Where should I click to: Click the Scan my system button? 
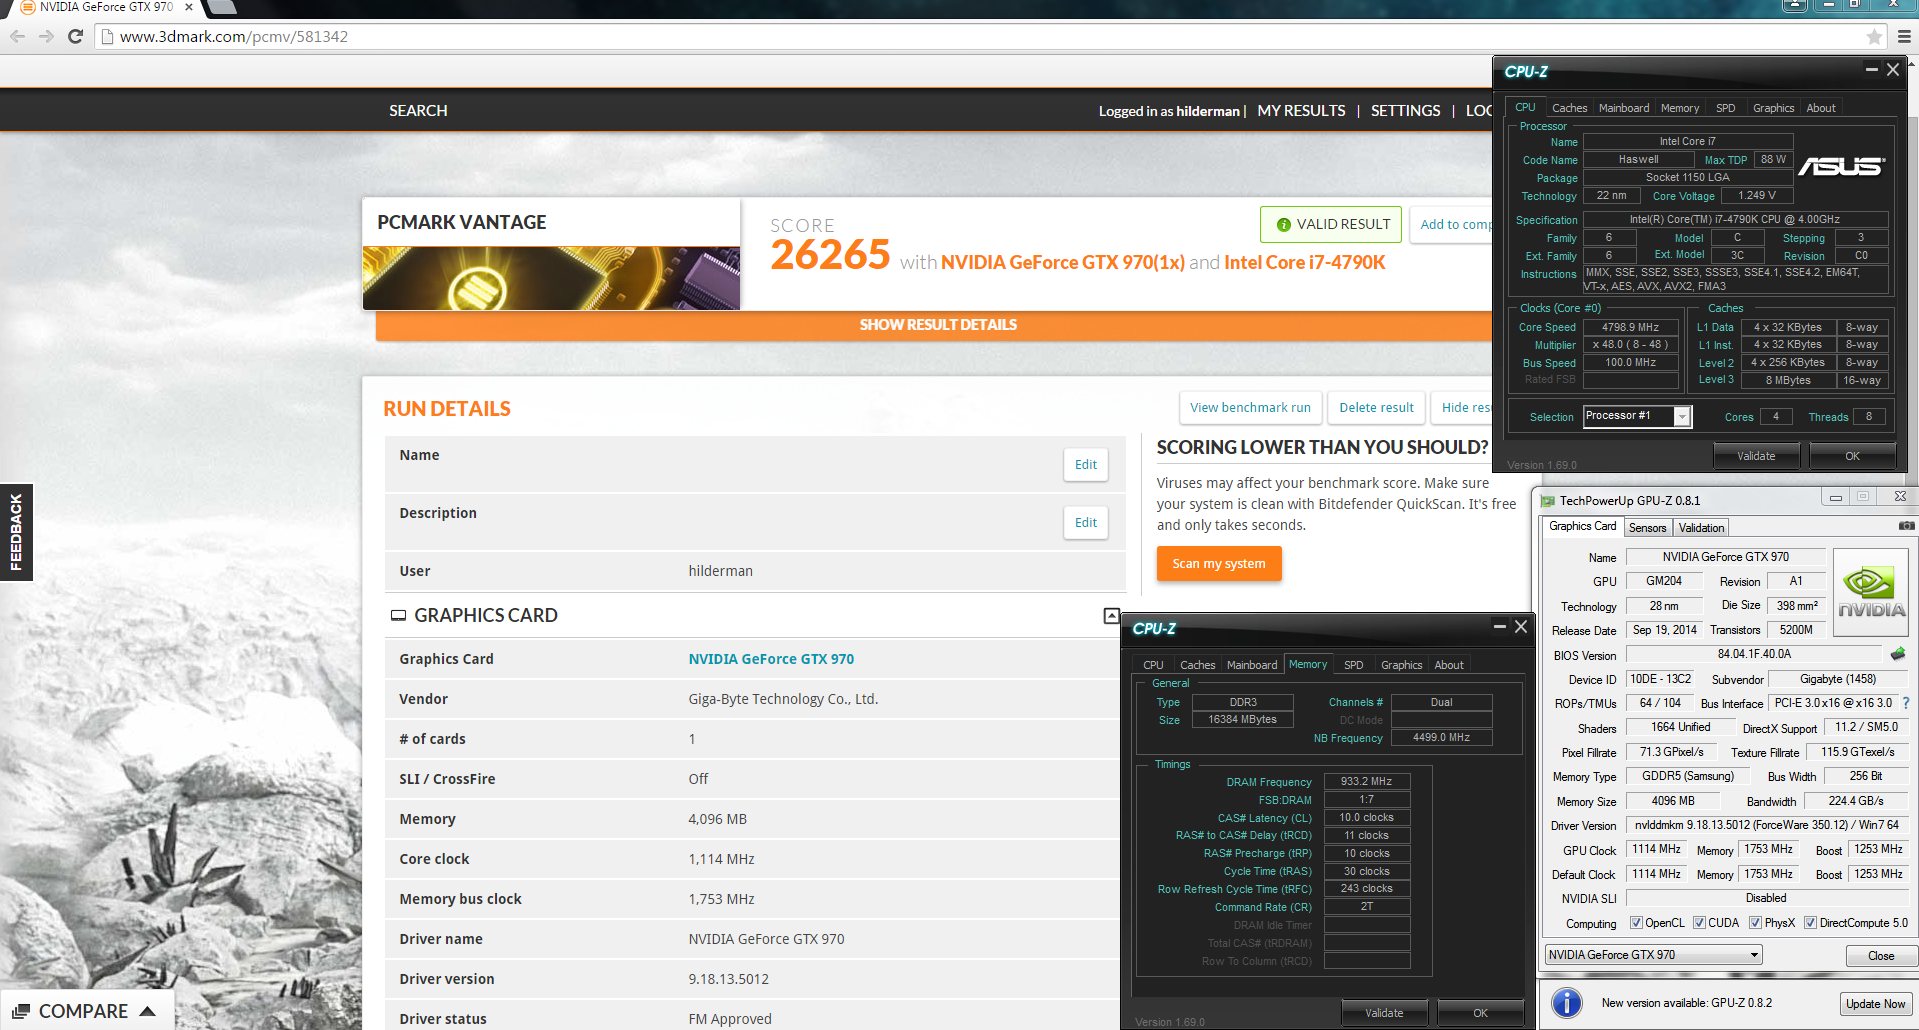tap(1219, 564)
